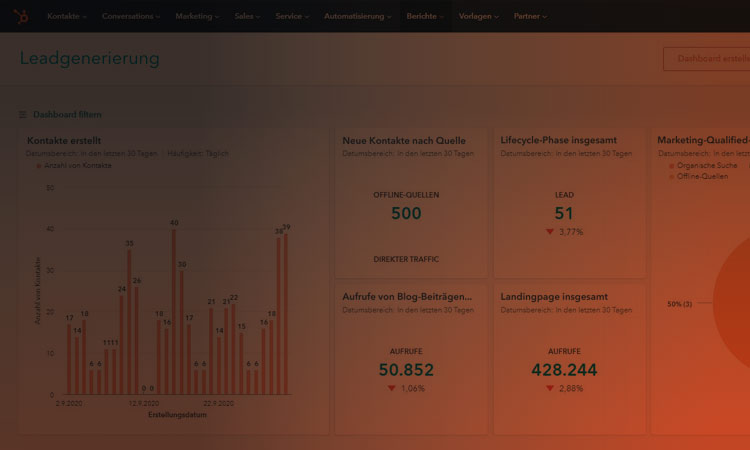Toggle Organische Suche legend swatch
750x450 pixels.
point(672,166)
